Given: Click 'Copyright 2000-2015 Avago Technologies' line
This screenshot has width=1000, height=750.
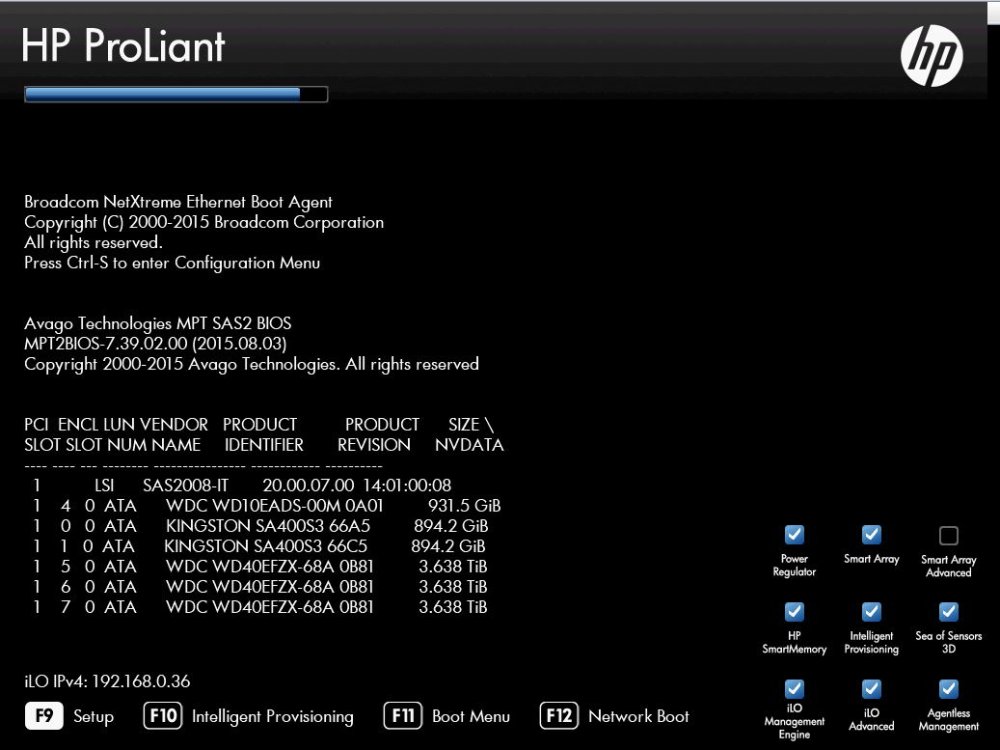Looking at the screenshot, I should (251, 364).
